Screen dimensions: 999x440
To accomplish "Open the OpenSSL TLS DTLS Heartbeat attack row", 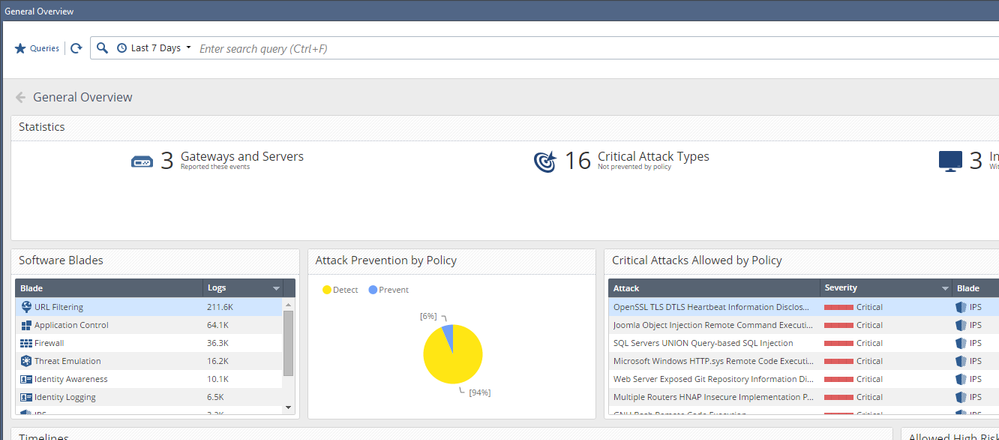I will click(x=710, y=307).
